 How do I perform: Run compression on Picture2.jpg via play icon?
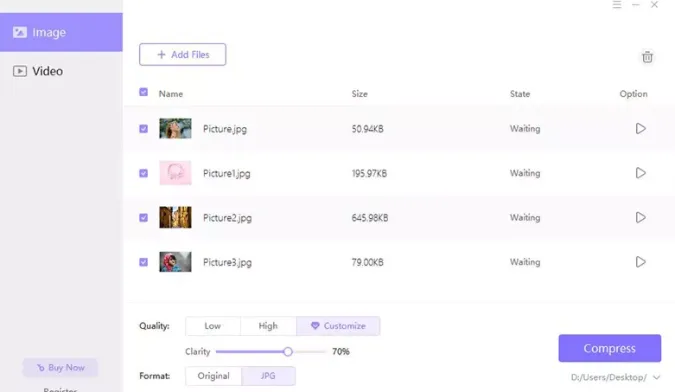pos(640,218)
